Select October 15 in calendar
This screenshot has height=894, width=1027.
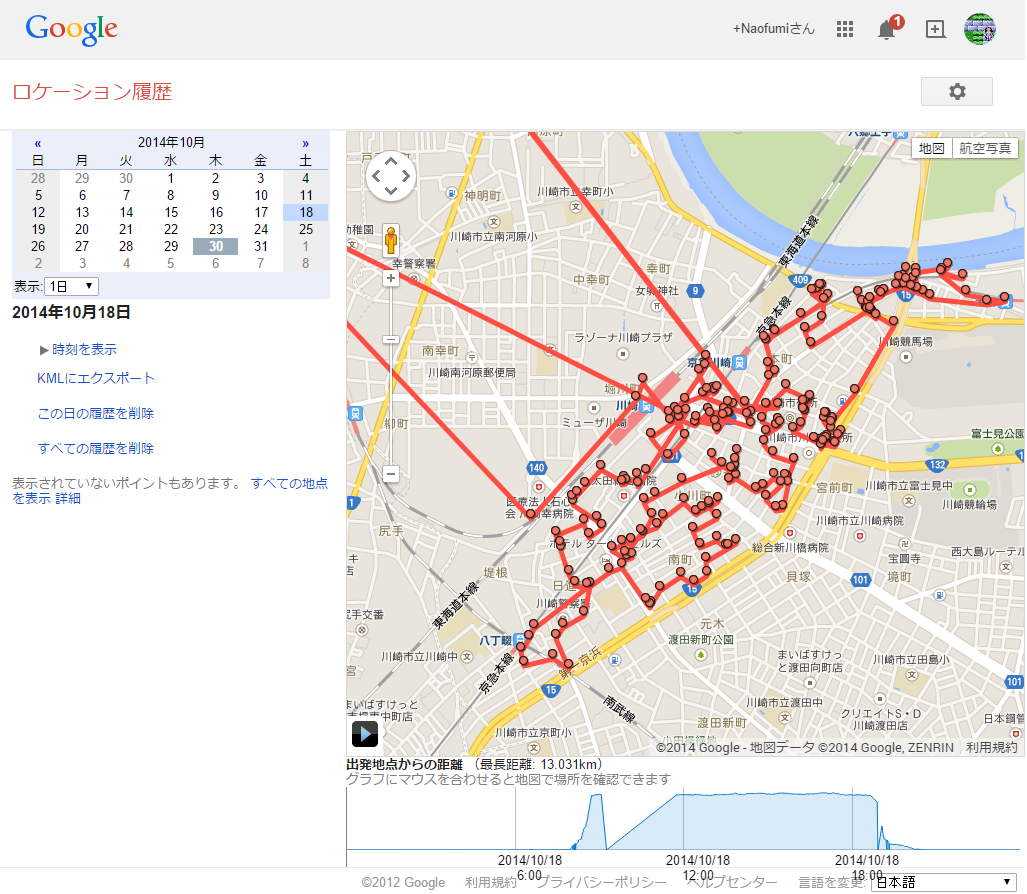170,212
